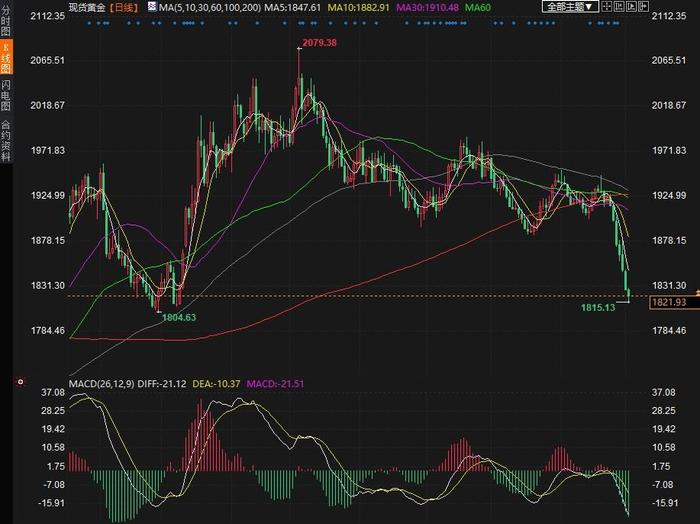Open the 全部主题 theme dropdown

coord(570,6)
